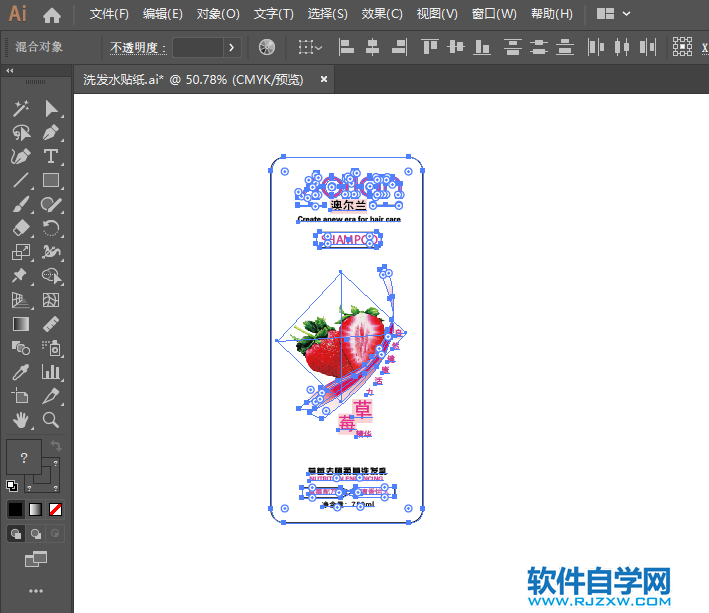Screen dimensions: 709x613
Task: Swap fill and stroke arrow icon
Action: click(56, 446)
